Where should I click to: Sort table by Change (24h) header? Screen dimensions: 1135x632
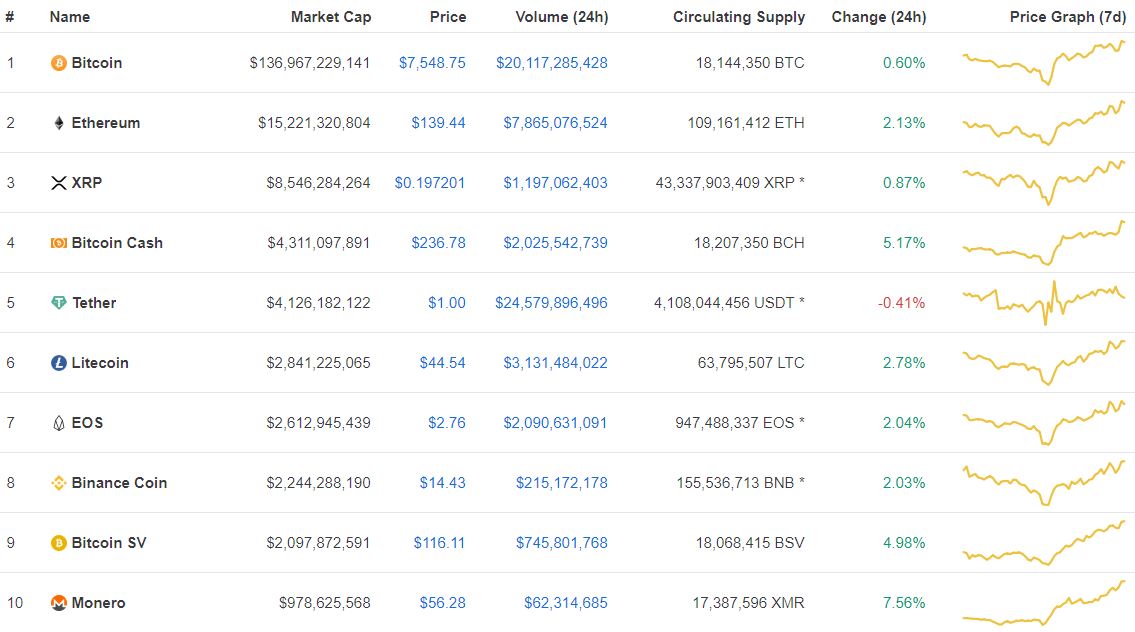(879, 17)
